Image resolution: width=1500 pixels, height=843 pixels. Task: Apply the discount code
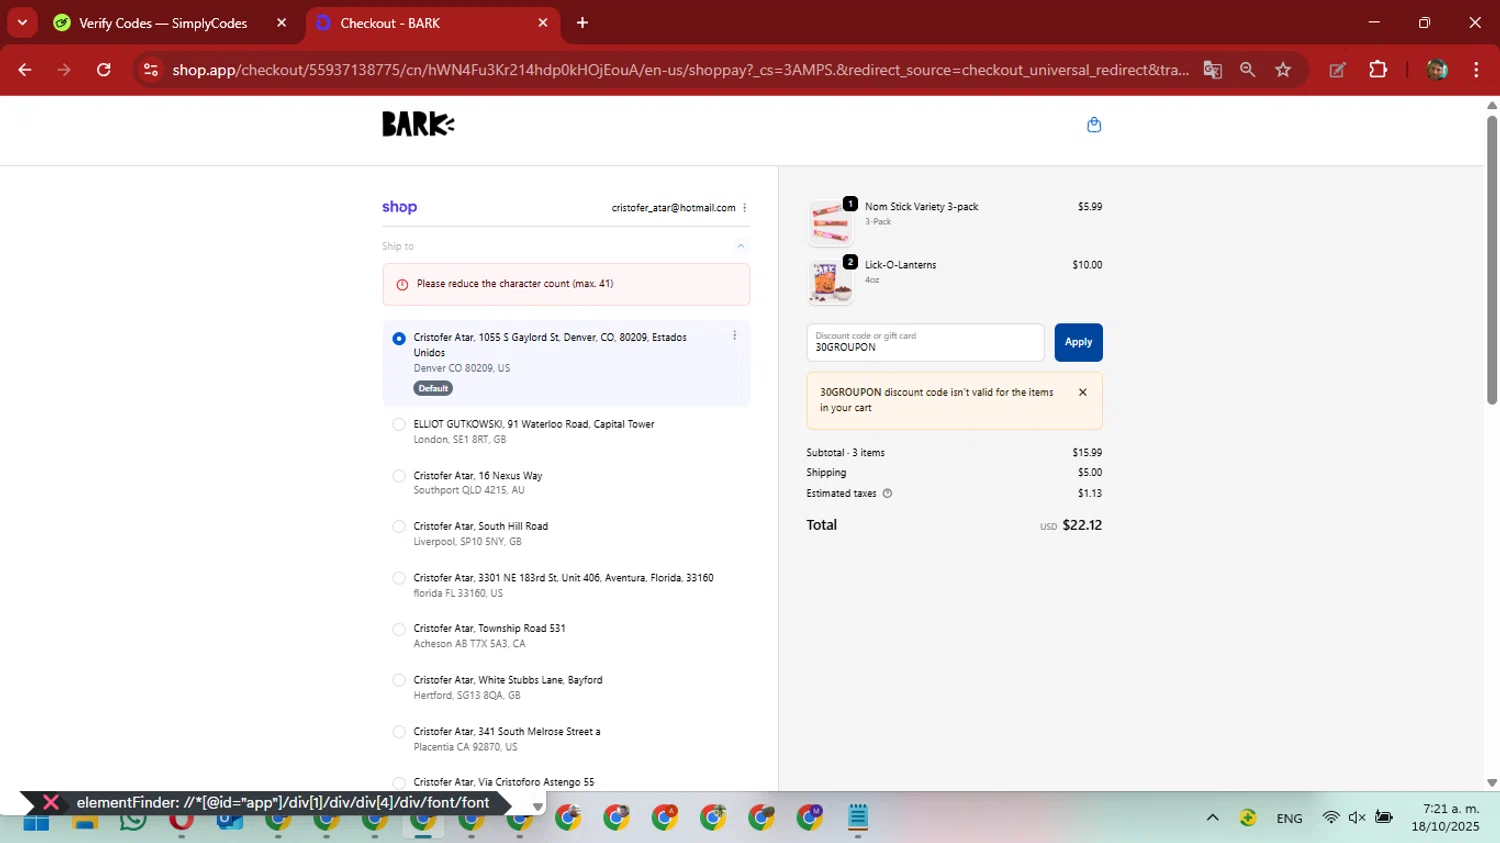click(x=1078, y=342)
